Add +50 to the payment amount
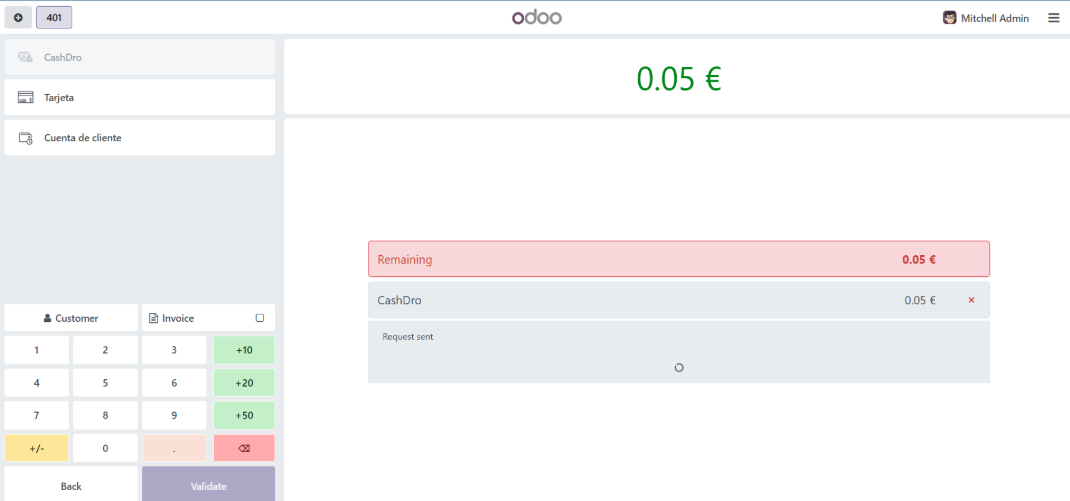This screenshot has height=501, width=1070. 244,416
